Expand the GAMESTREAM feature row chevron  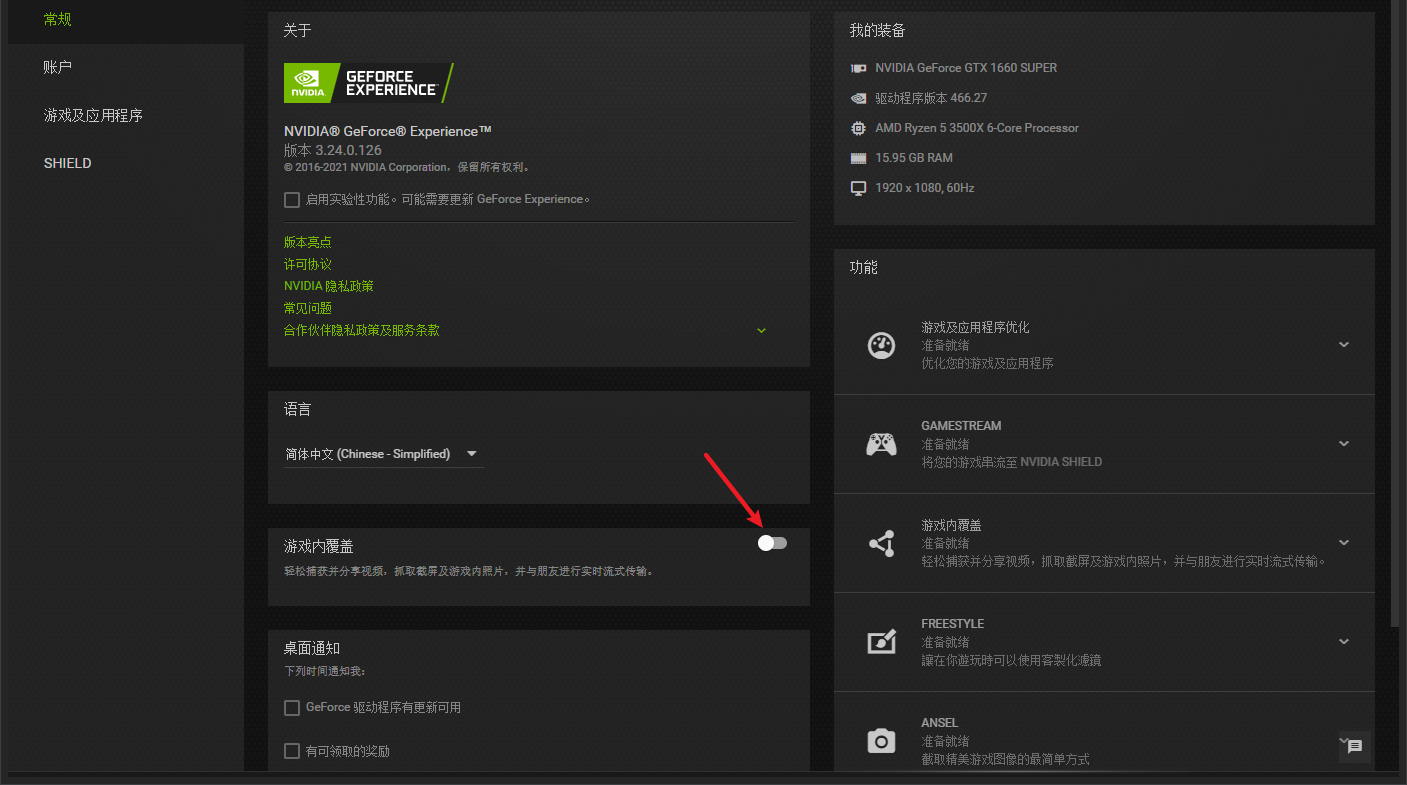(1344, 443)
